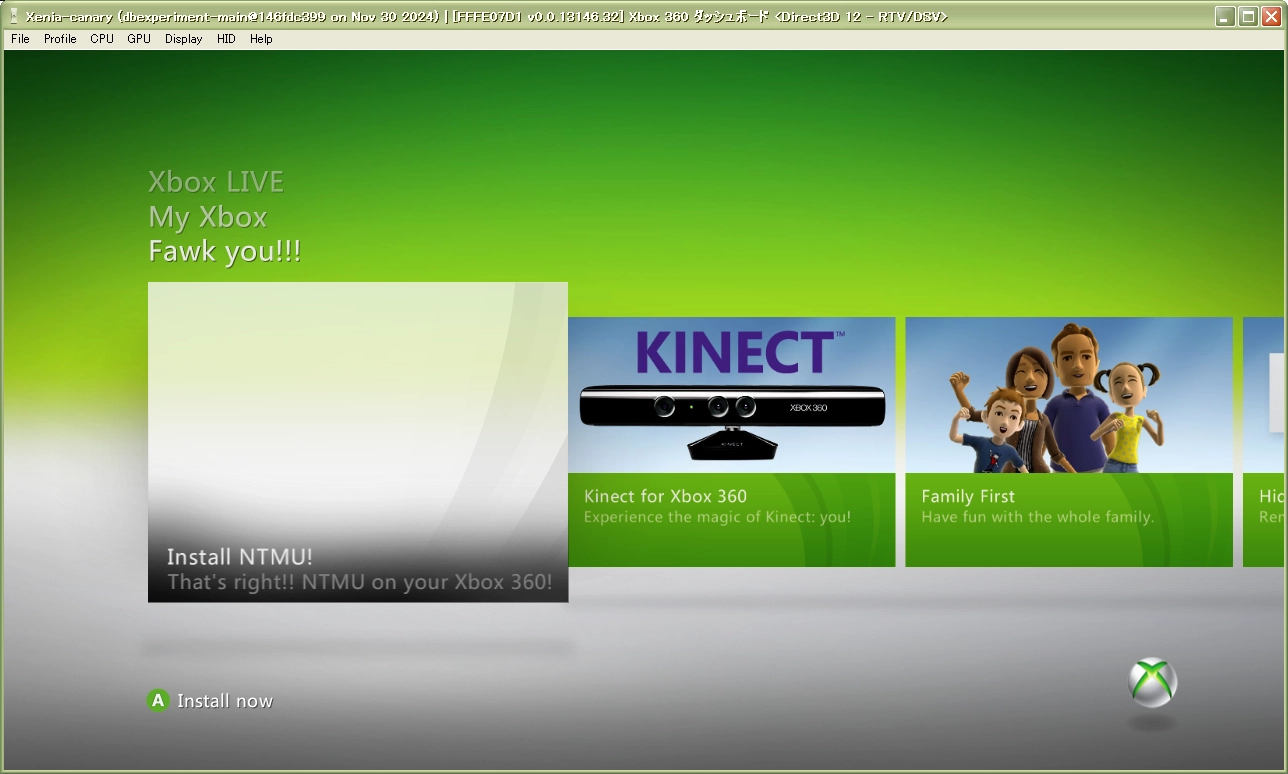
Task: Open the CPU menu
Action: point(102,39)
